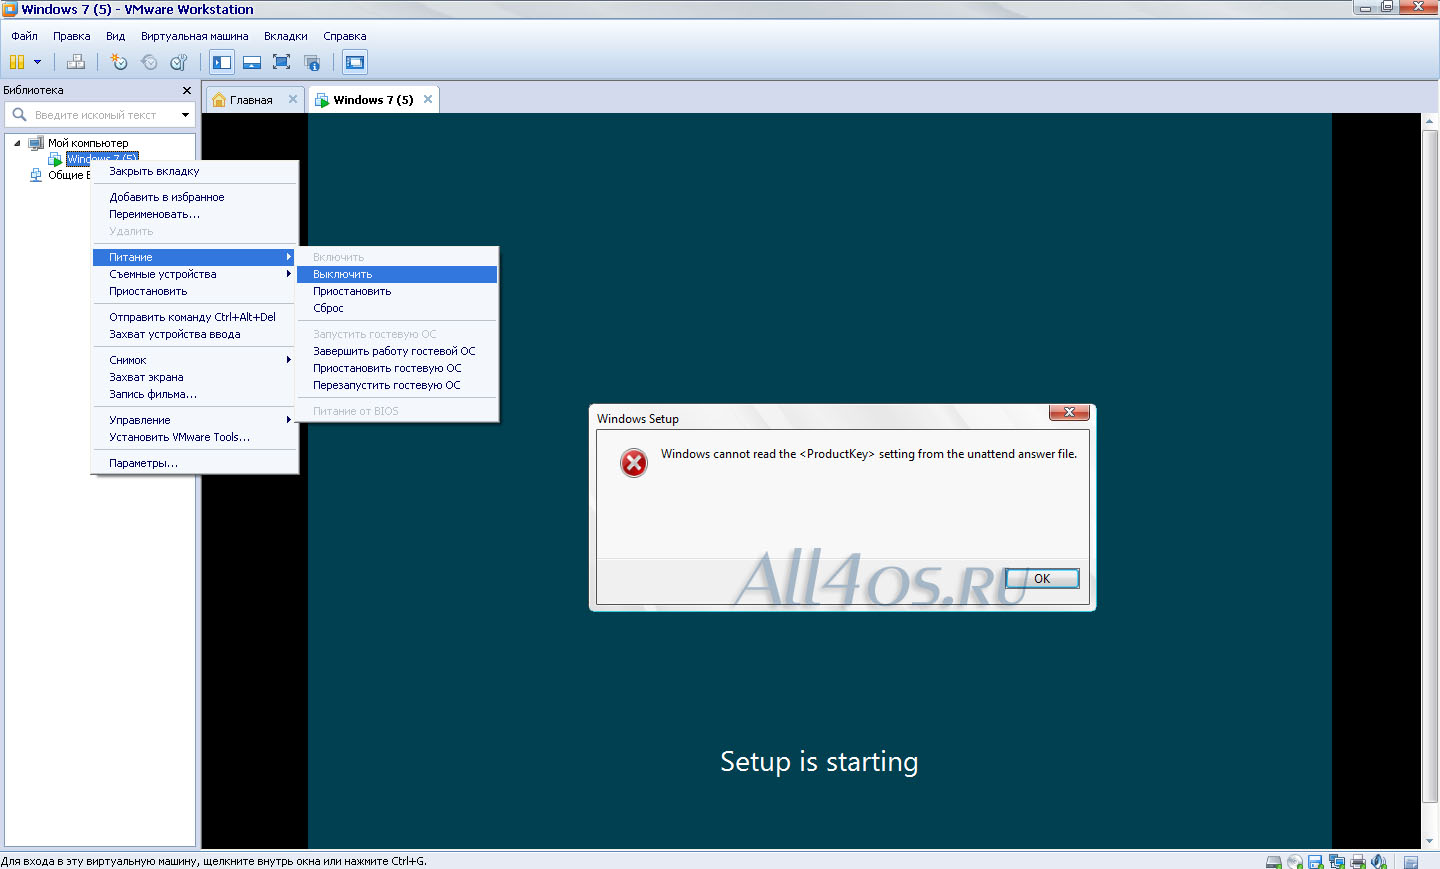1440x869 pixels.
Task: Open Параметры… from the context menu
Action: pos(195,463)
